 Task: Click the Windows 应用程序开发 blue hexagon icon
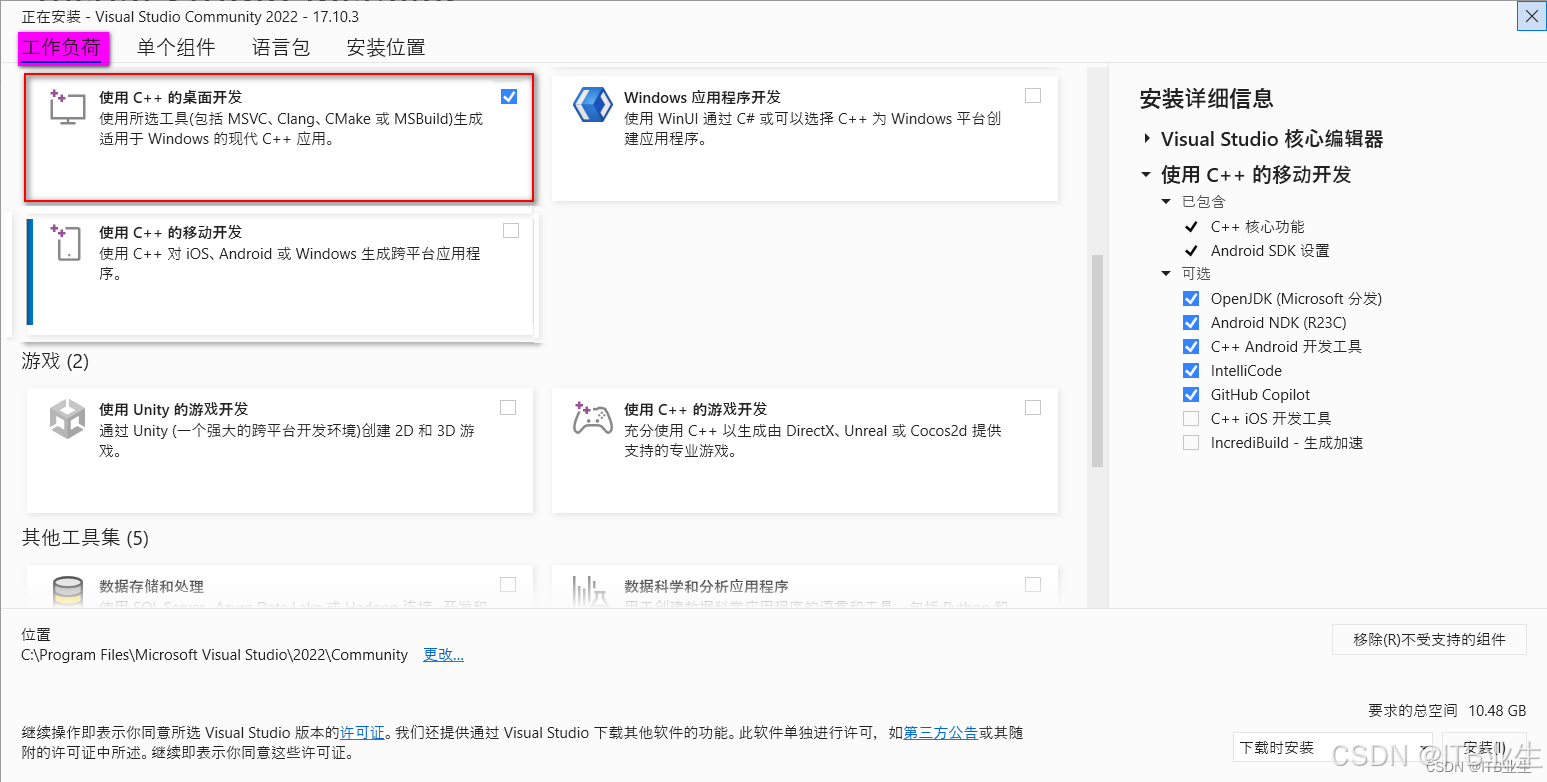[592, 105]
